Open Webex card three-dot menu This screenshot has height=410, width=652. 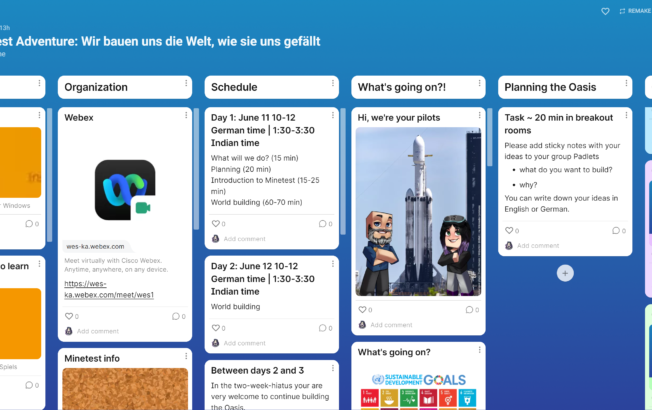point(186,116)
